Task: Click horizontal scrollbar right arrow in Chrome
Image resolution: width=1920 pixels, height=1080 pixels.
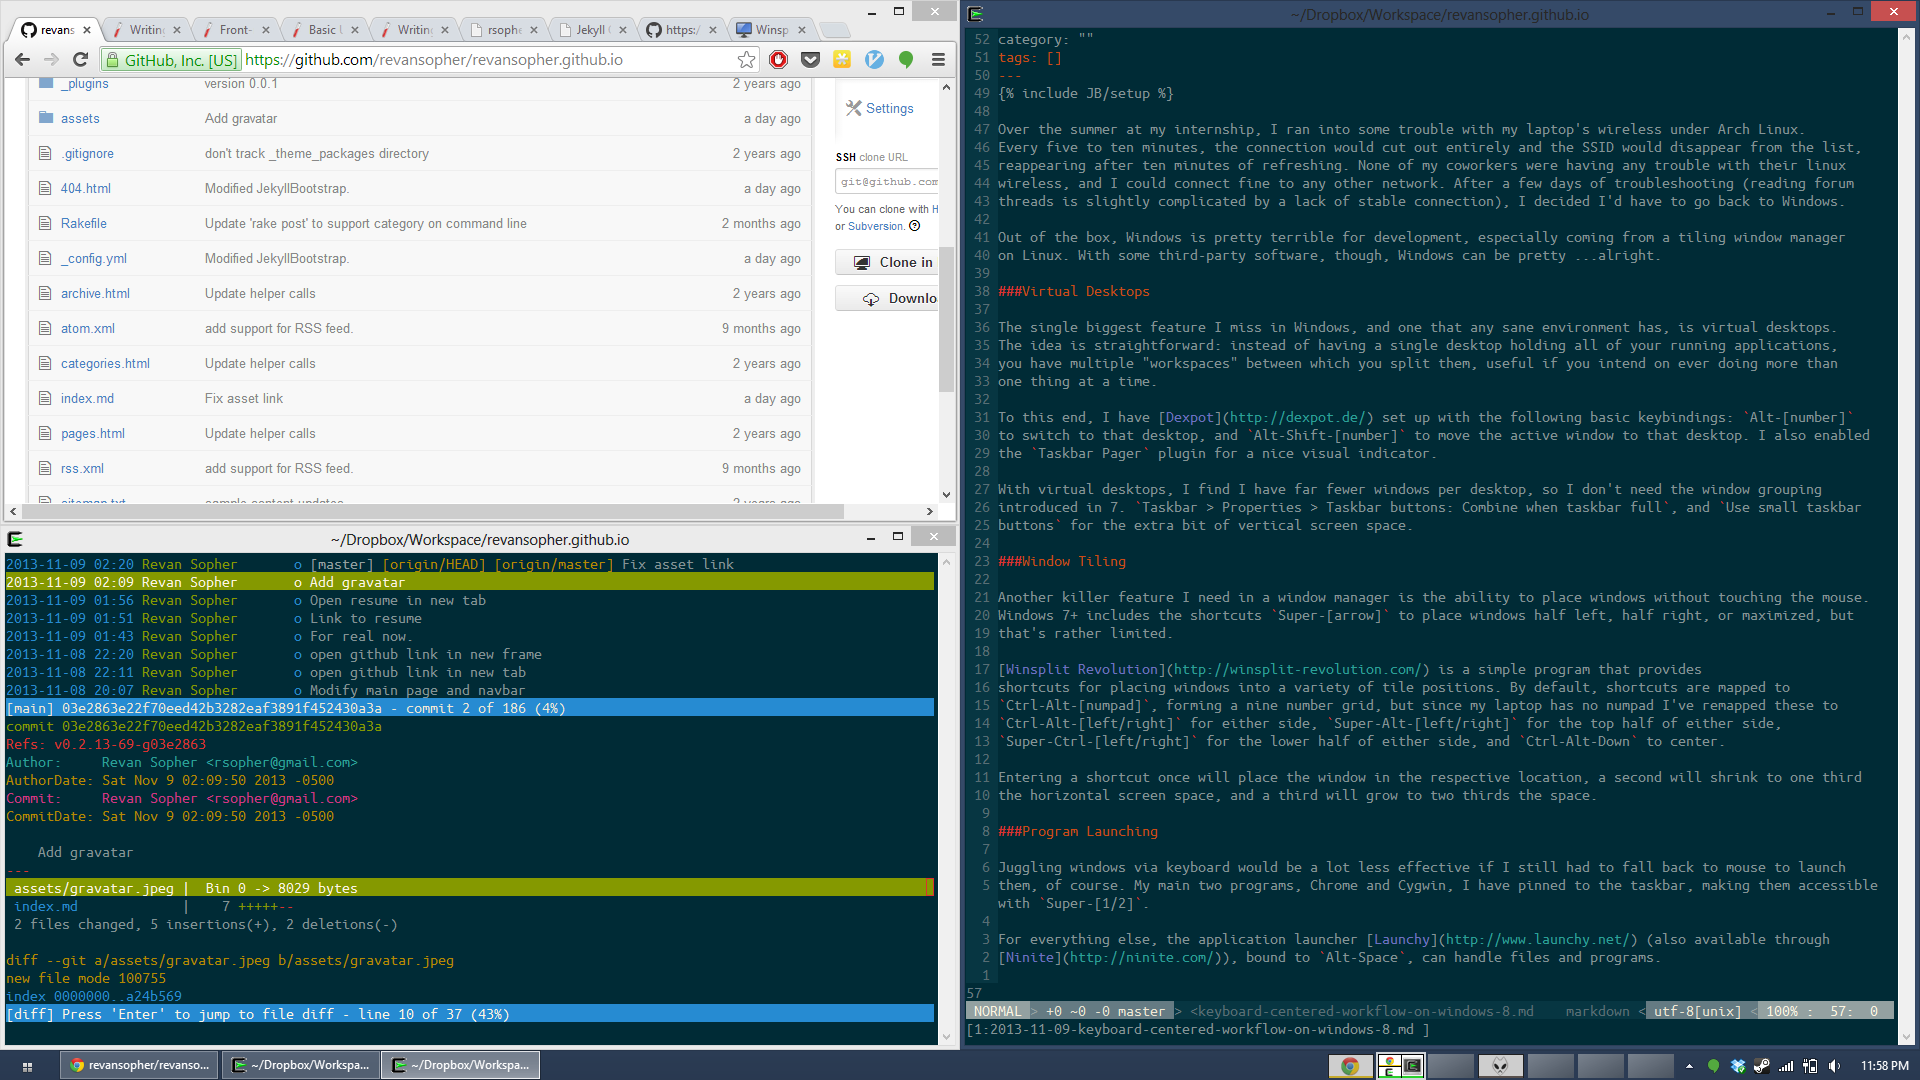Action: point(929,511)
